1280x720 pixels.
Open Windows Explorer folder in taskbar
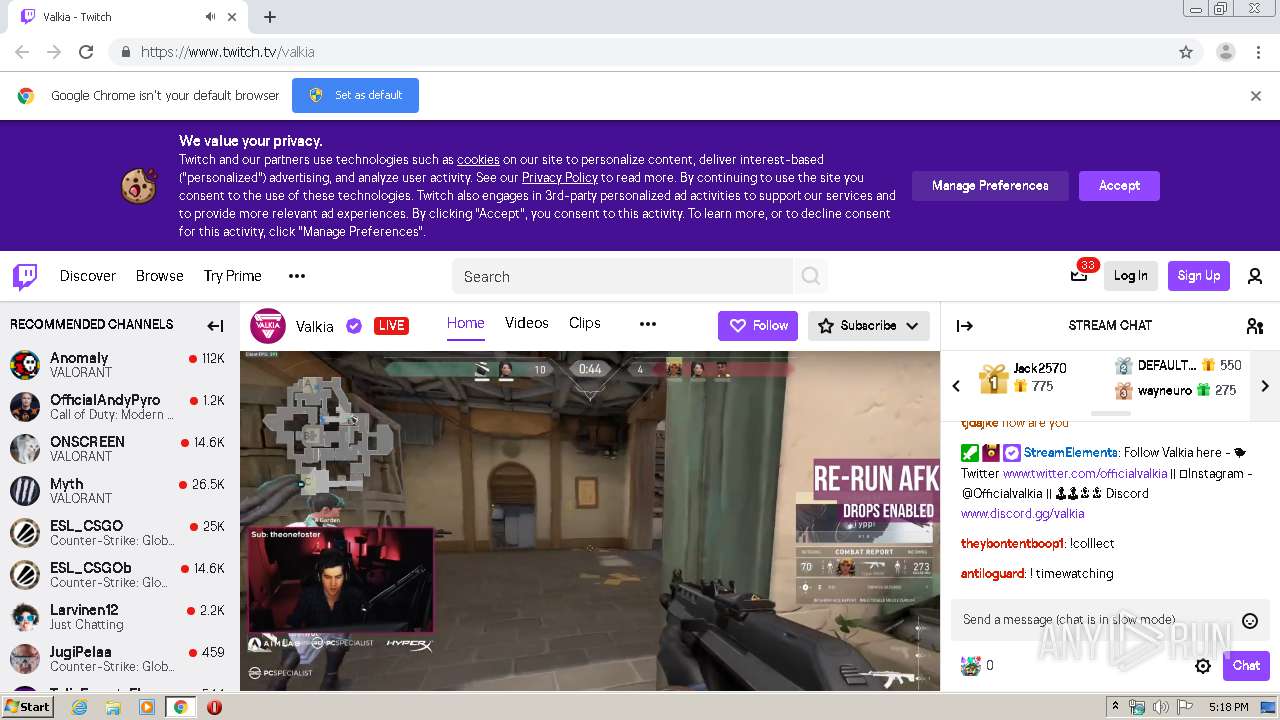tap(113, 707)
